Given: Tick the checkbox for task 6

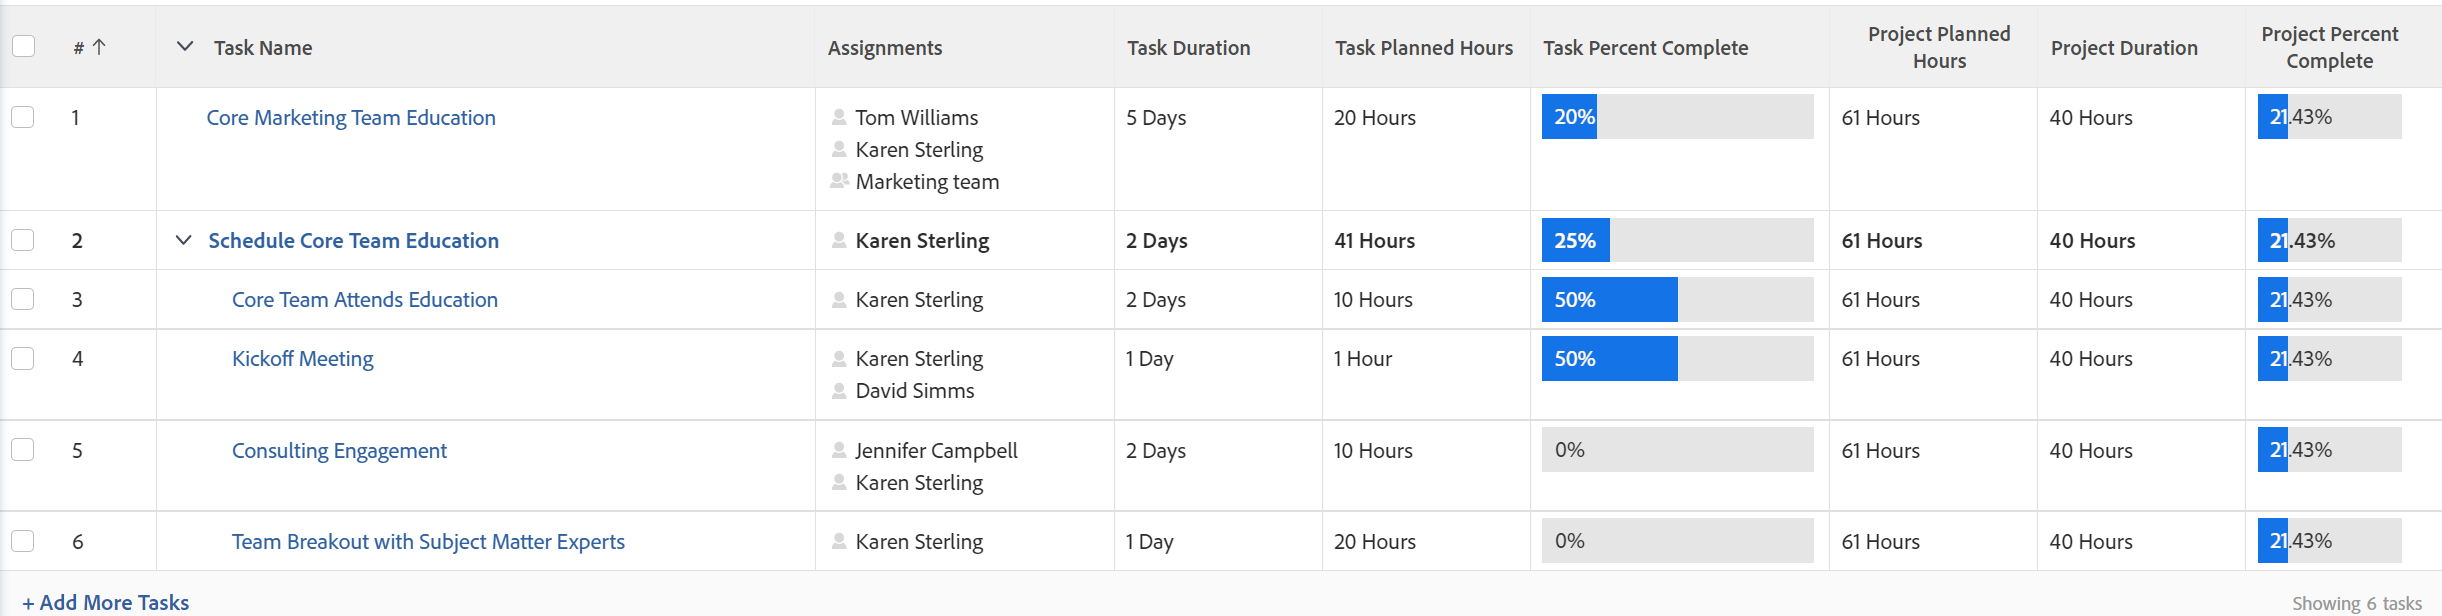Looking at the screenshot, I should [23, 541].
